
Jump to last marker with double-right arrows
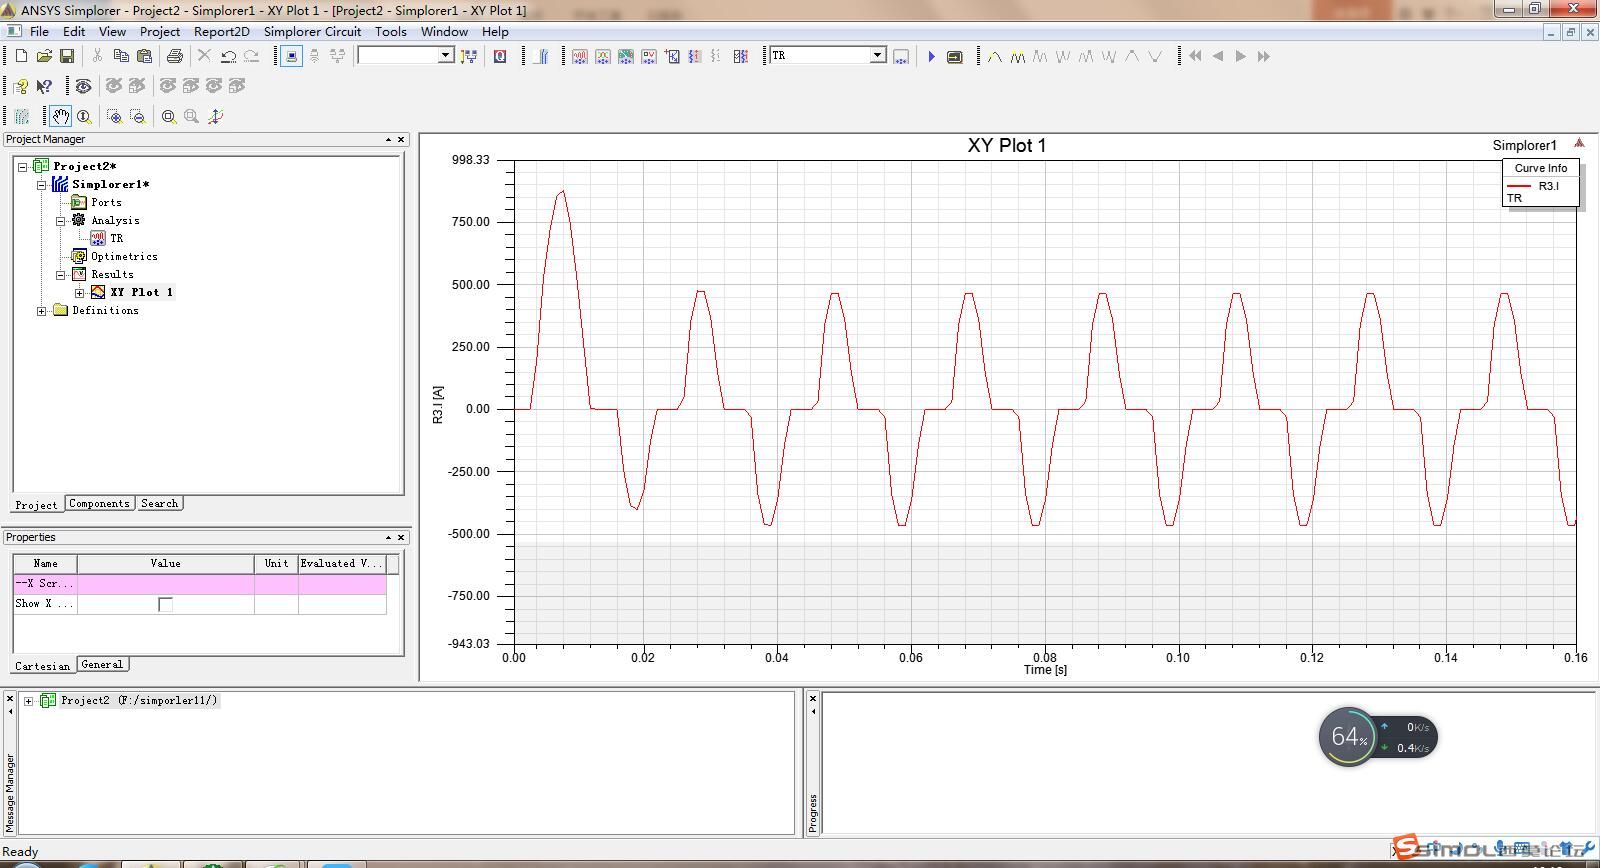coord(1263,56)
